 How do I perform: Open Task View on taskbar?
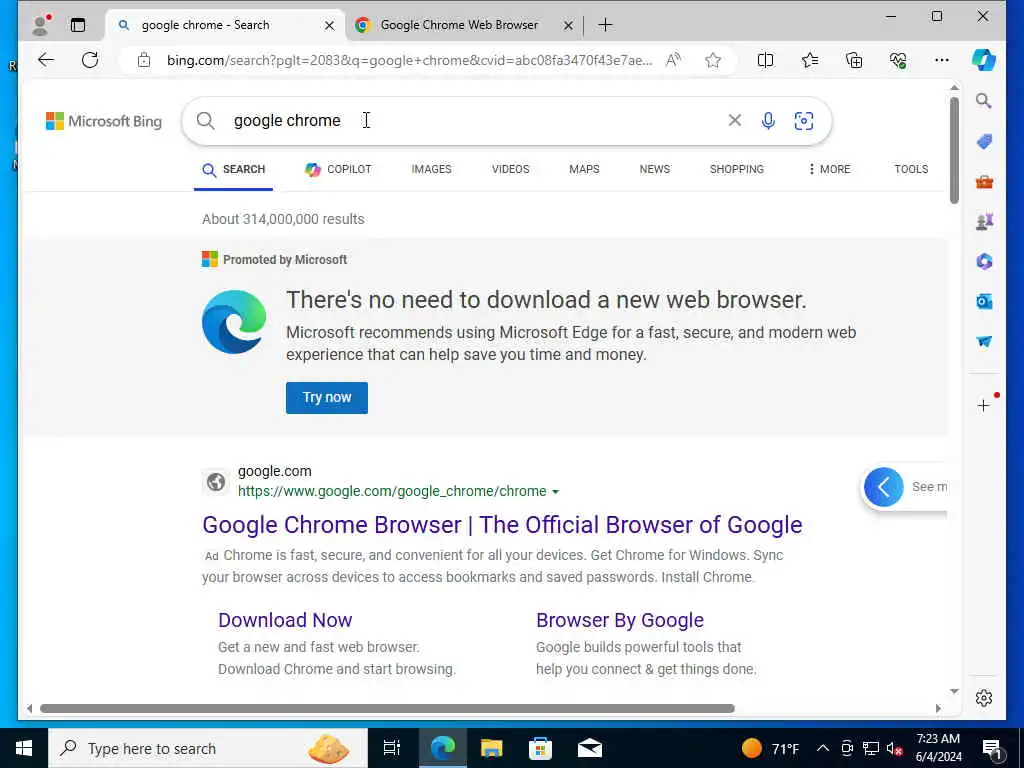pyautogui.click(x=392, y=748)
